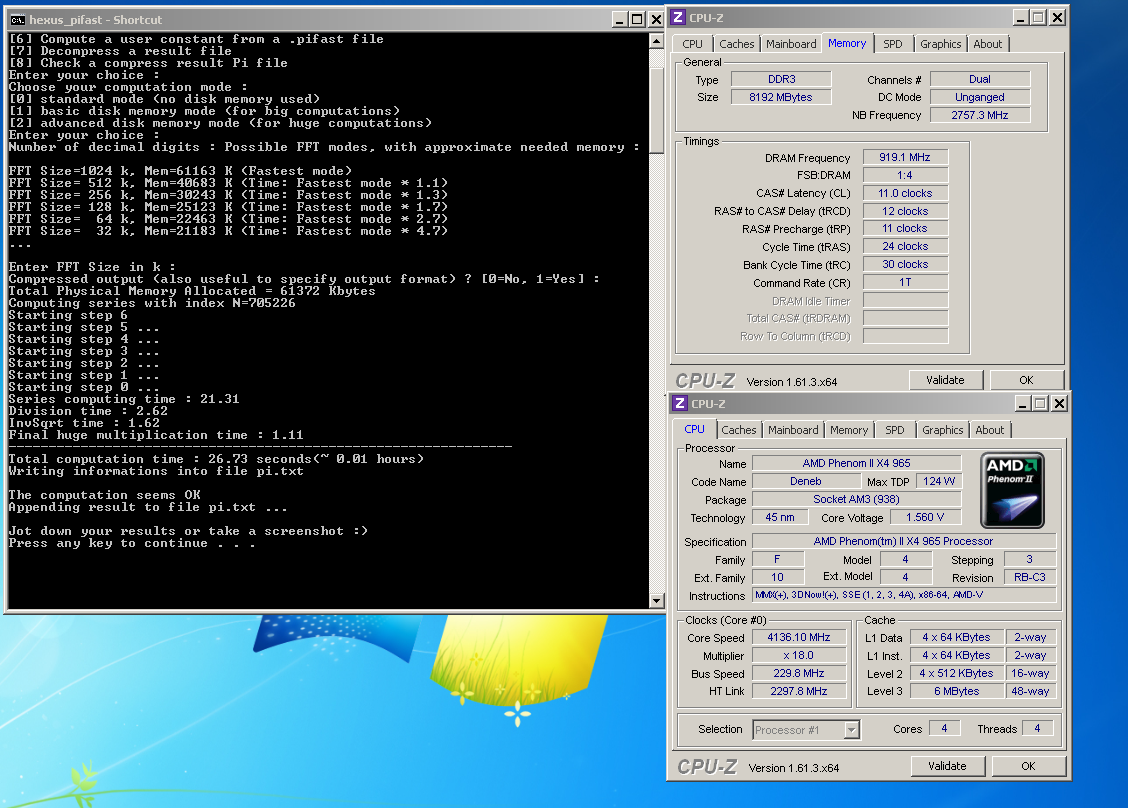Open SPD tab in lower CPU-Z window
1128x808 pixels.
(895, 430)
